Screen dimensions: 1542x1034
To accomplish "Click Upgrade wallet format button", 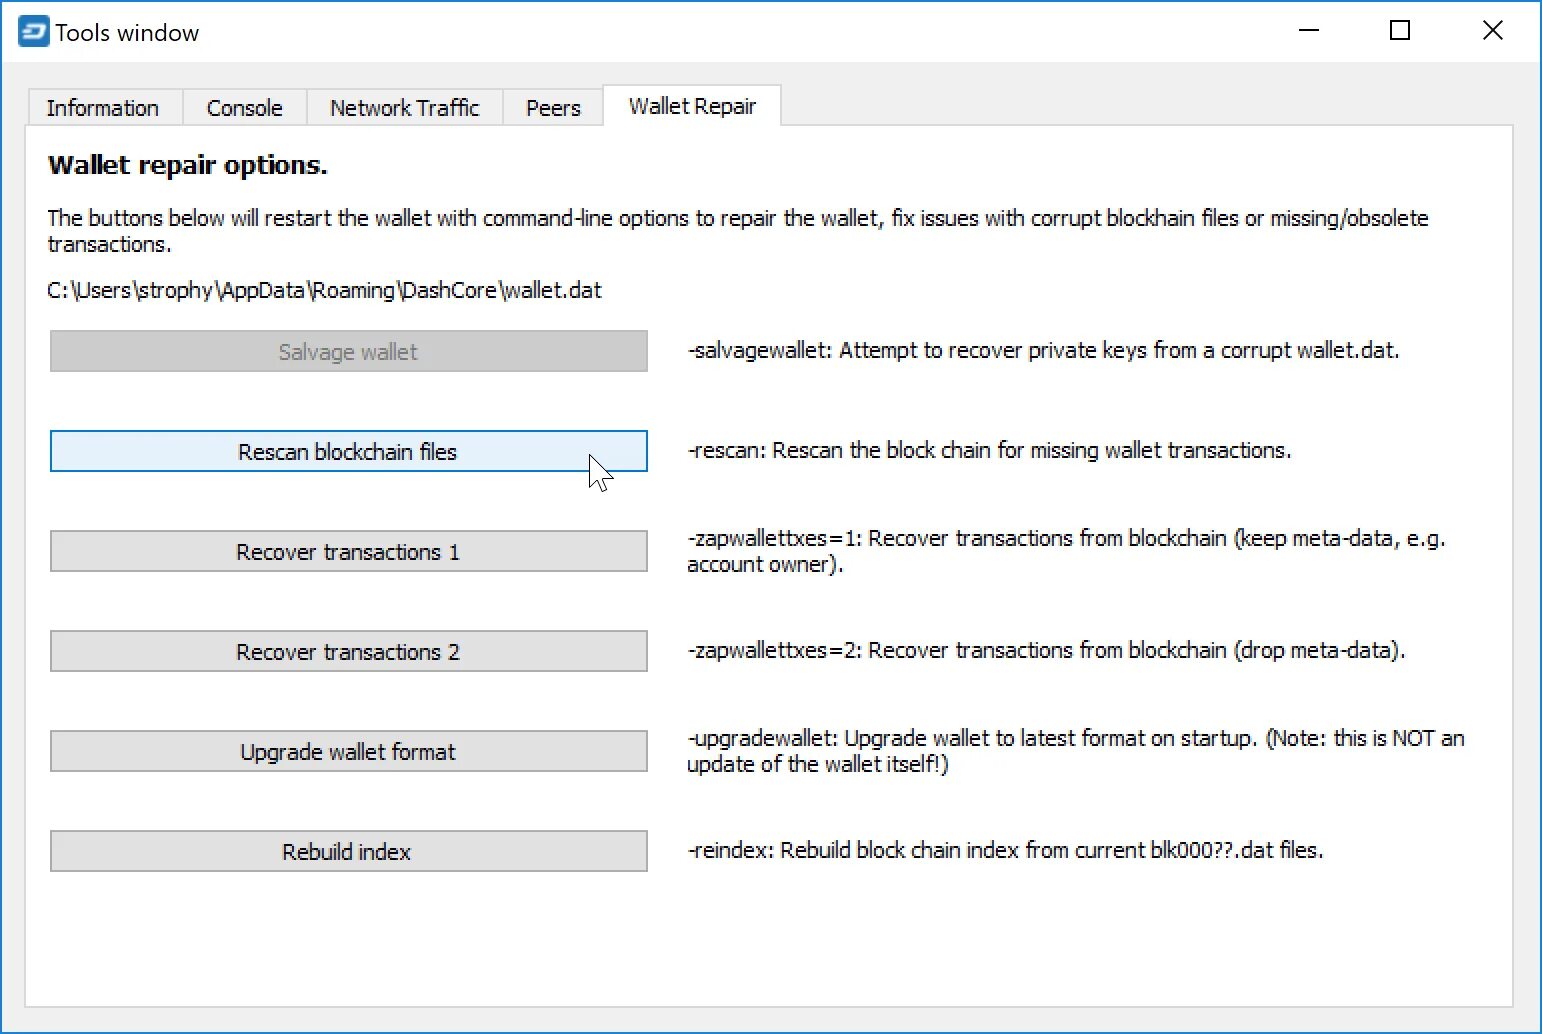I will (x=349, y=752).
